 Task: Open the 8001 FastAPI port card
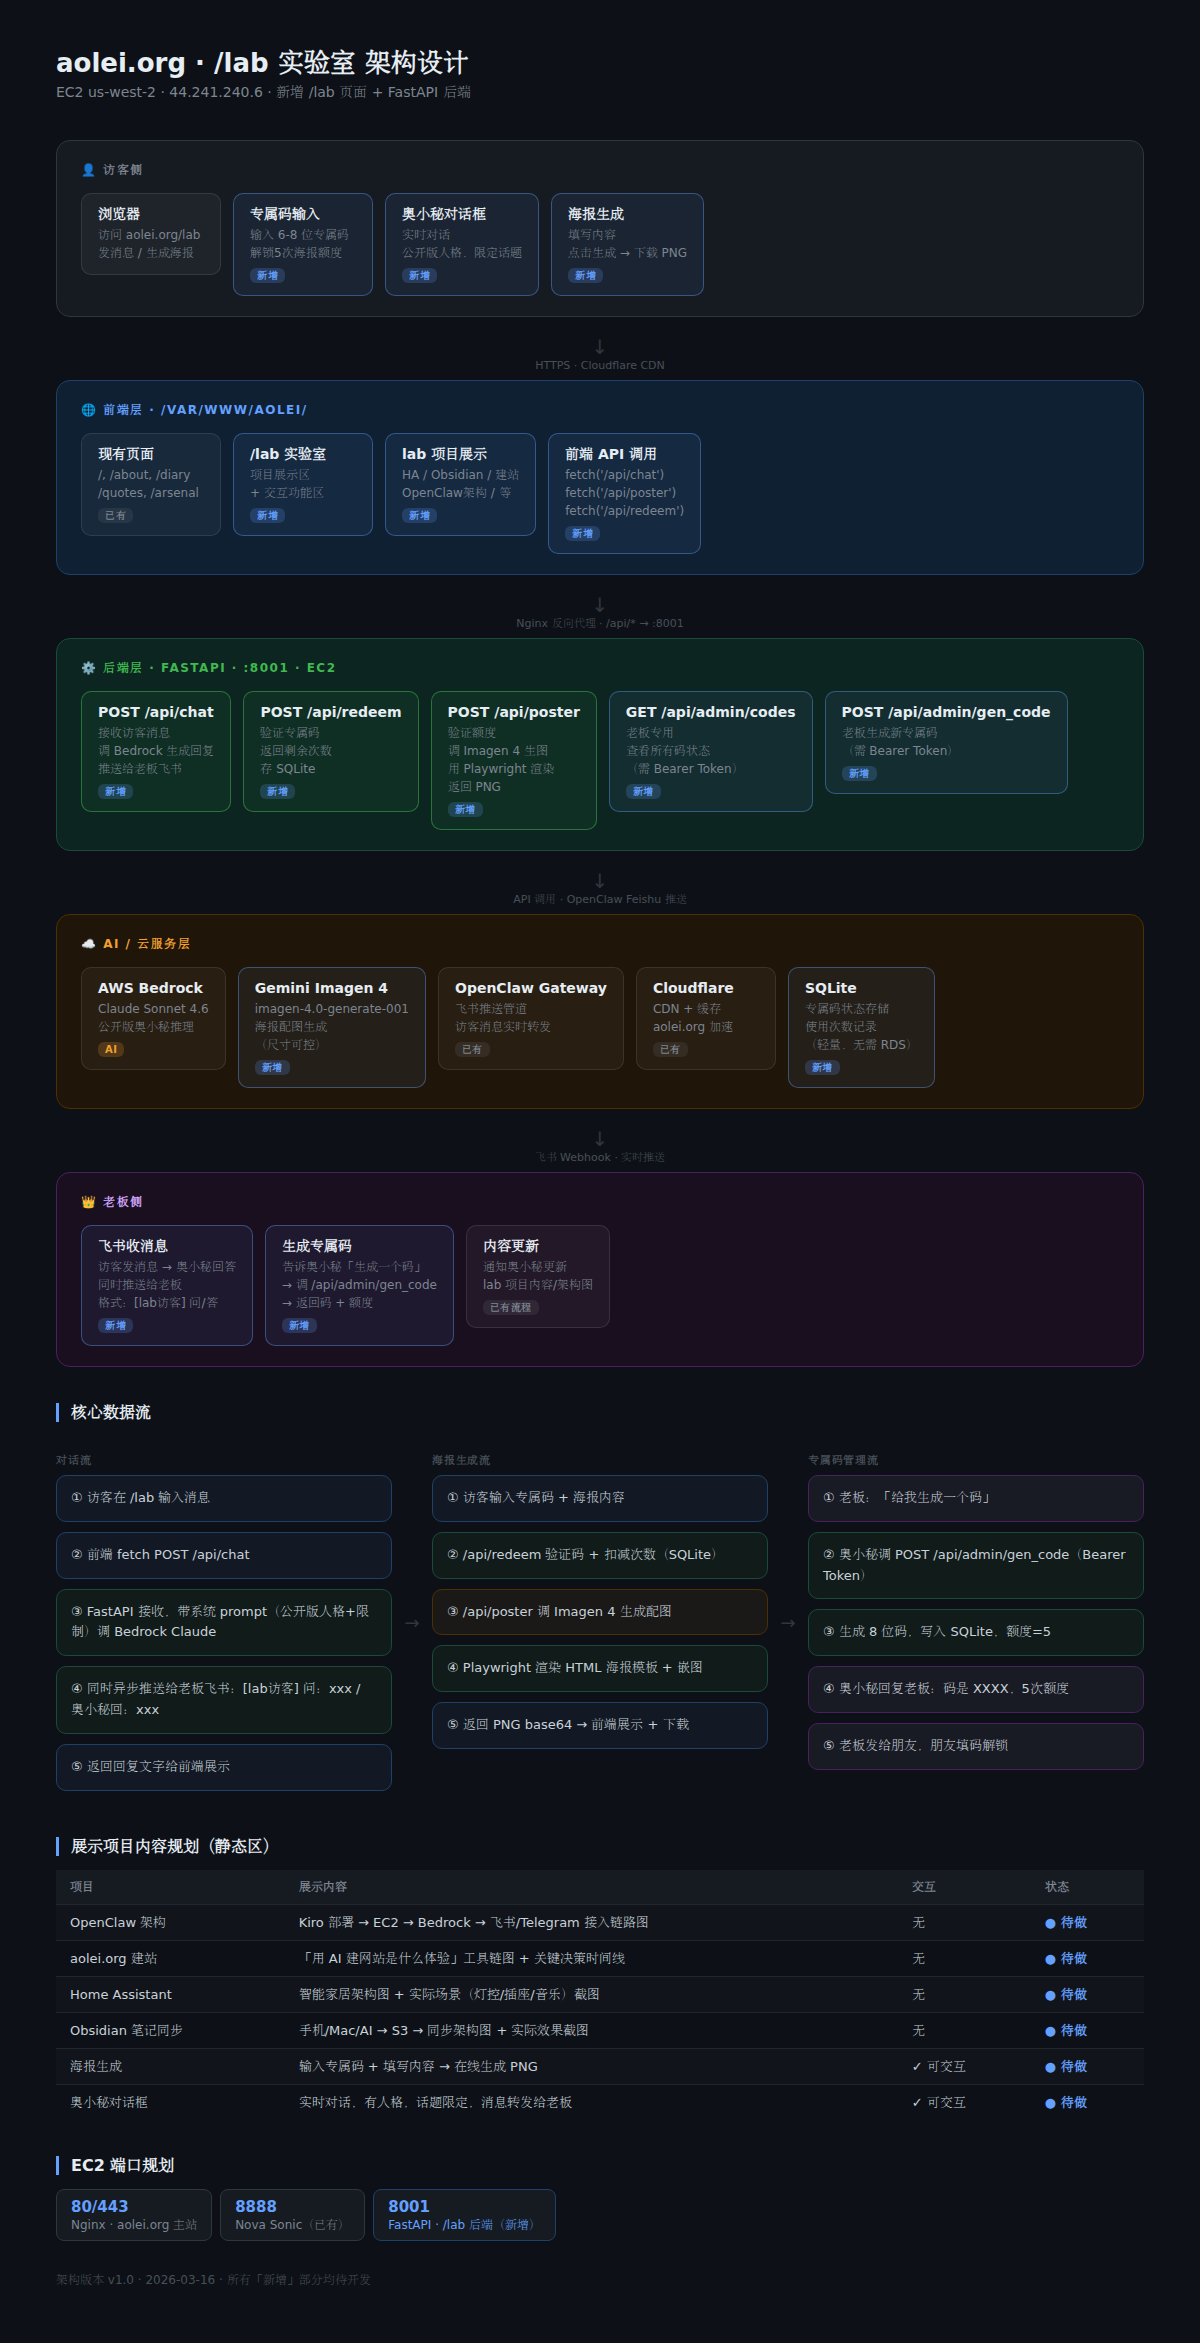click(464, 2214)
